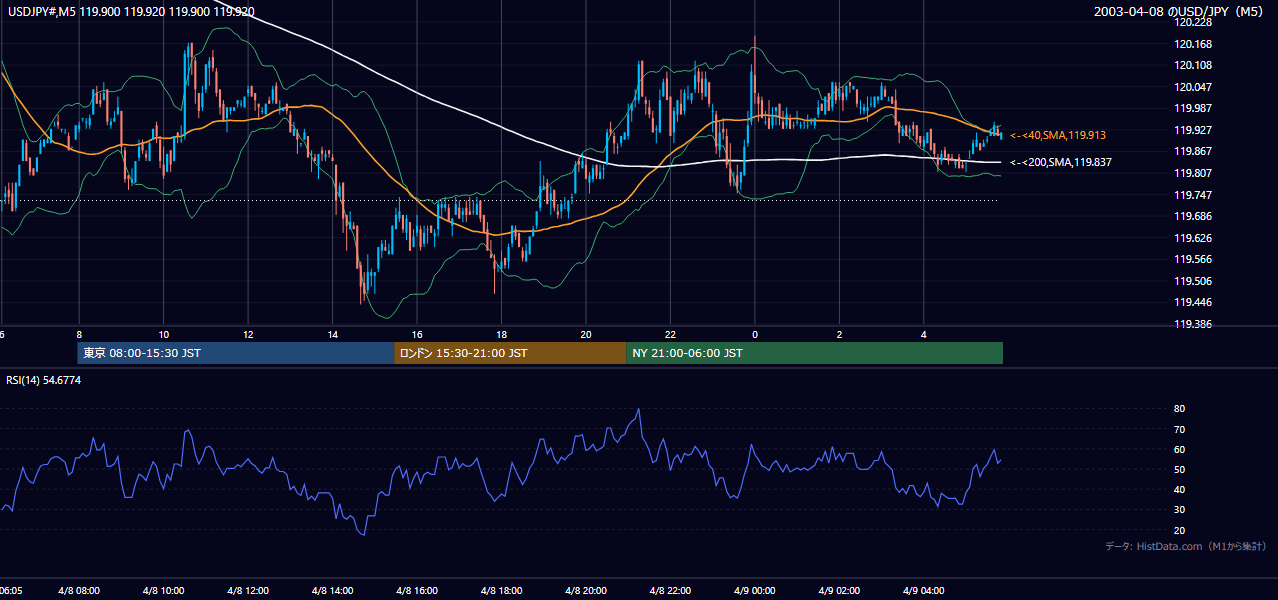Click the 4/8 10:00 time label
Screen dimensions: 1278x600
[162, 591]
